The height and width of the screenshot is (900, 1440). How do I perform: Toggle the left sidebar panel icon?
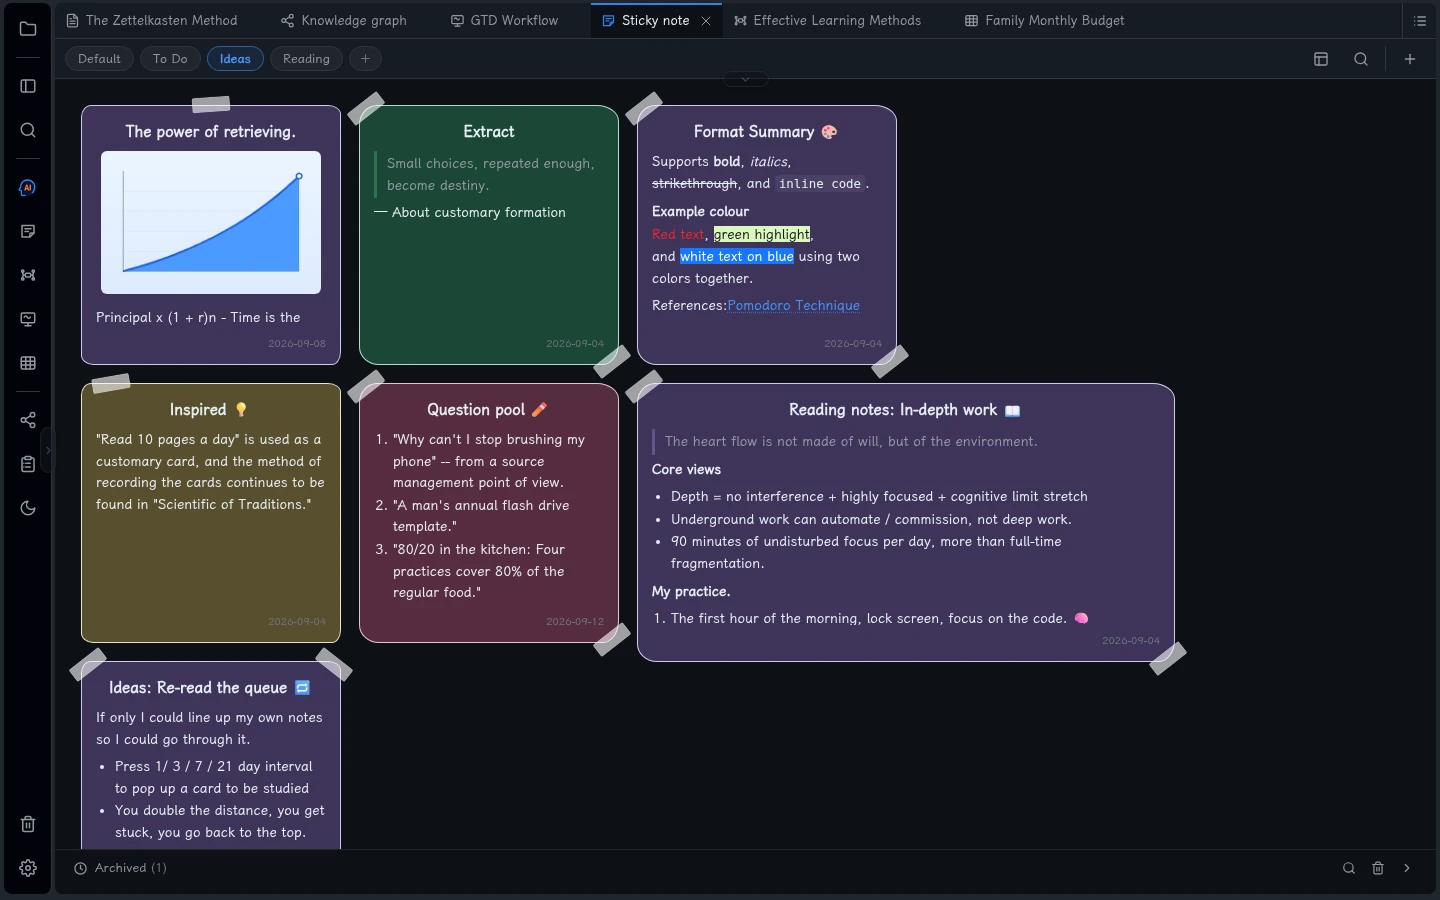coord(28,86)
